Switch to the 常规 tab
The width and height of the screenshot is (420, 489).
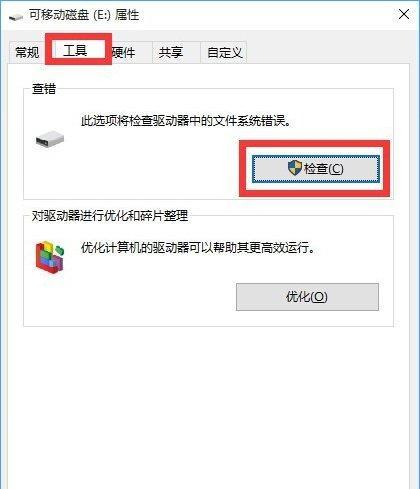click(x=27, y=52)
